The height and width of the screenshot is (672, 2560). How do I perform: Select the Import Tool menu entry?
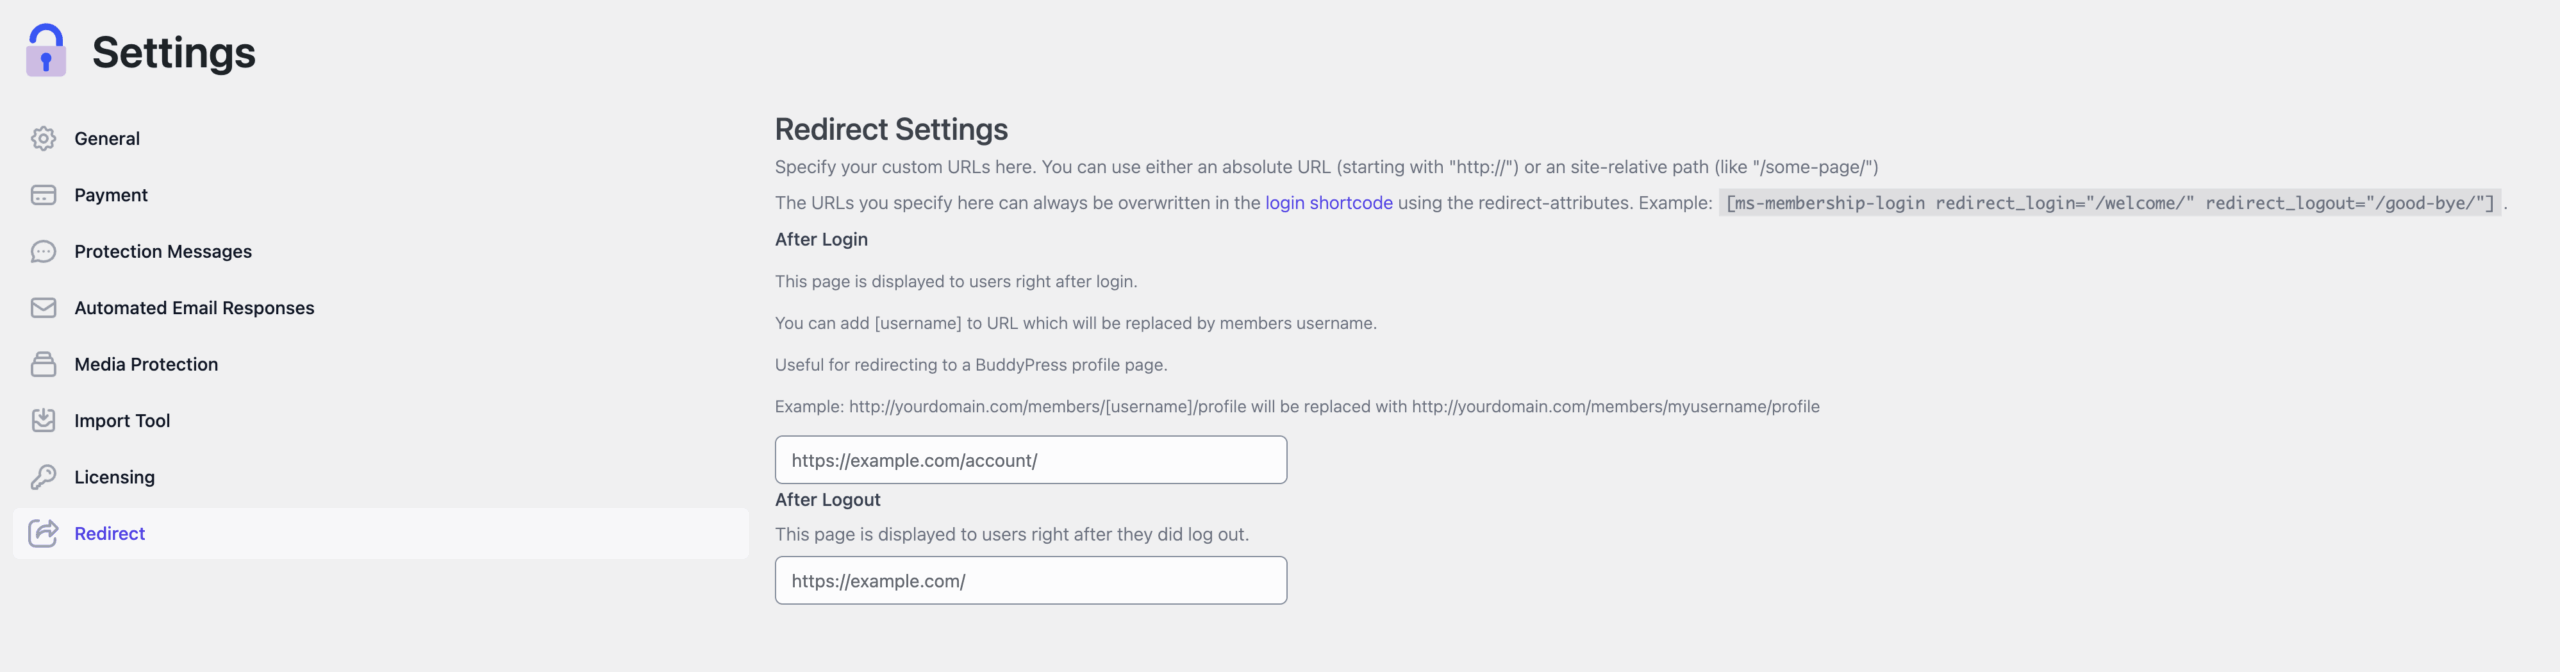pos(122,420)
